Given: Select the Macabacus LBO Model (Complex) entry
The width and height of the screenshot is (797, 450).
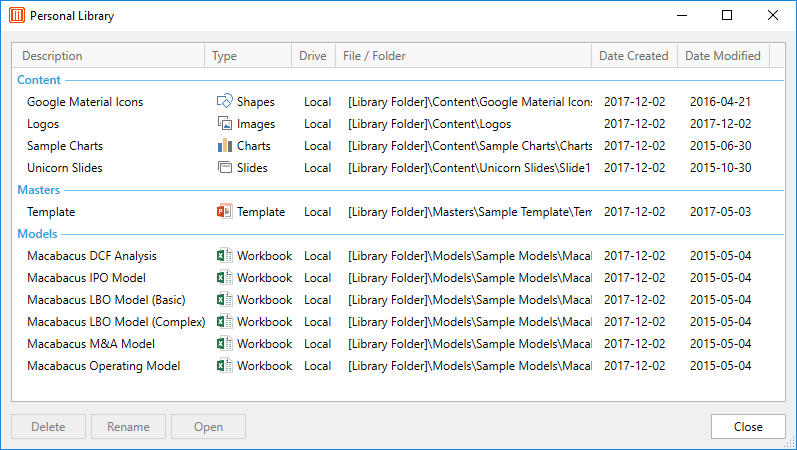Looking at the screenshot, I should (x=116, y=322).
